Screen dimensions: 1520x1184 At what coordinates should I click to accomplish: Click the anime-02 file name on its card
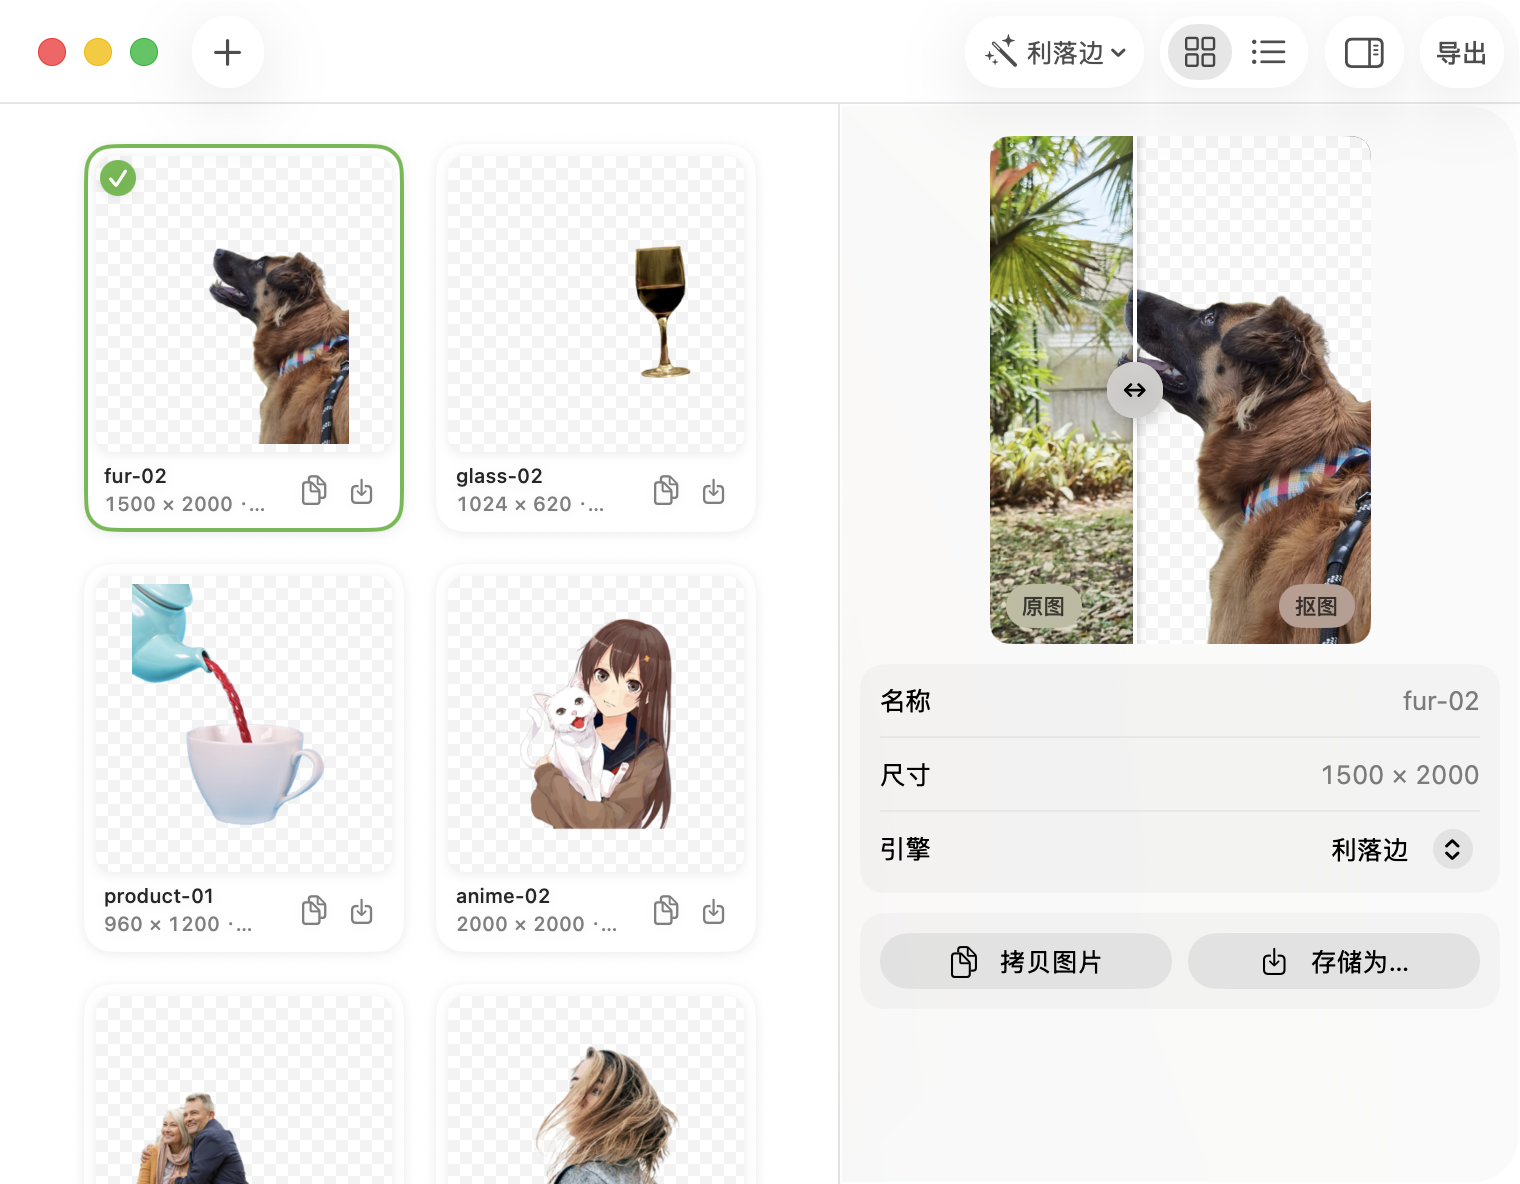tap(503, 896)
